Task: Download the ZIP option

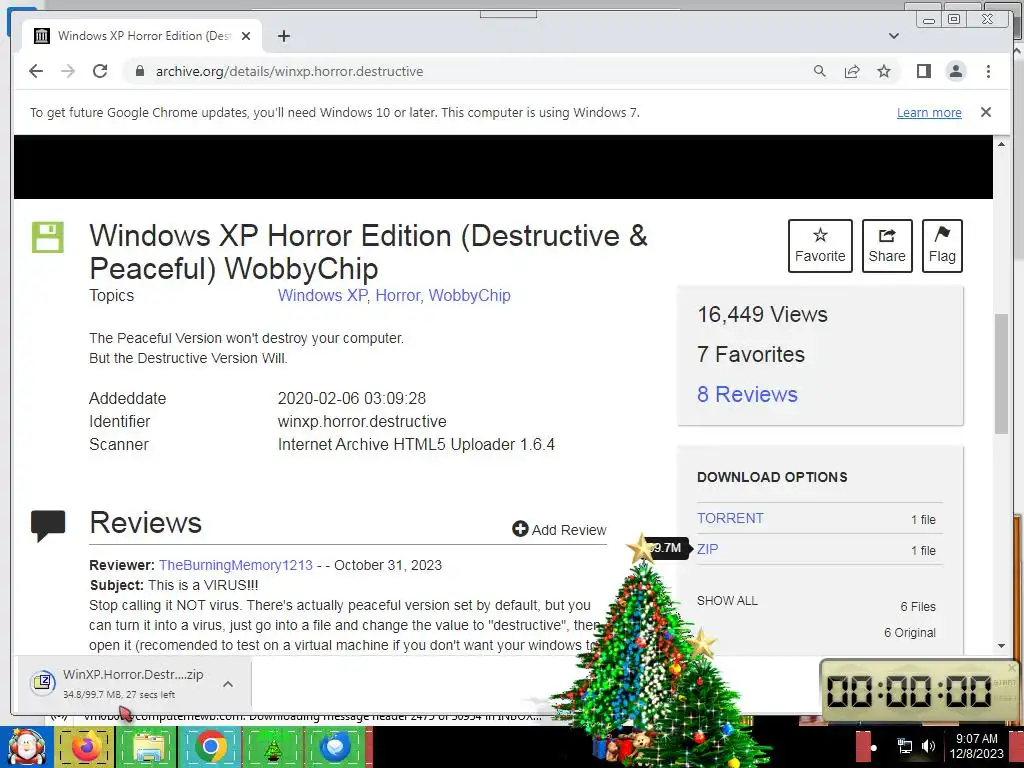Action: (707, 549)
